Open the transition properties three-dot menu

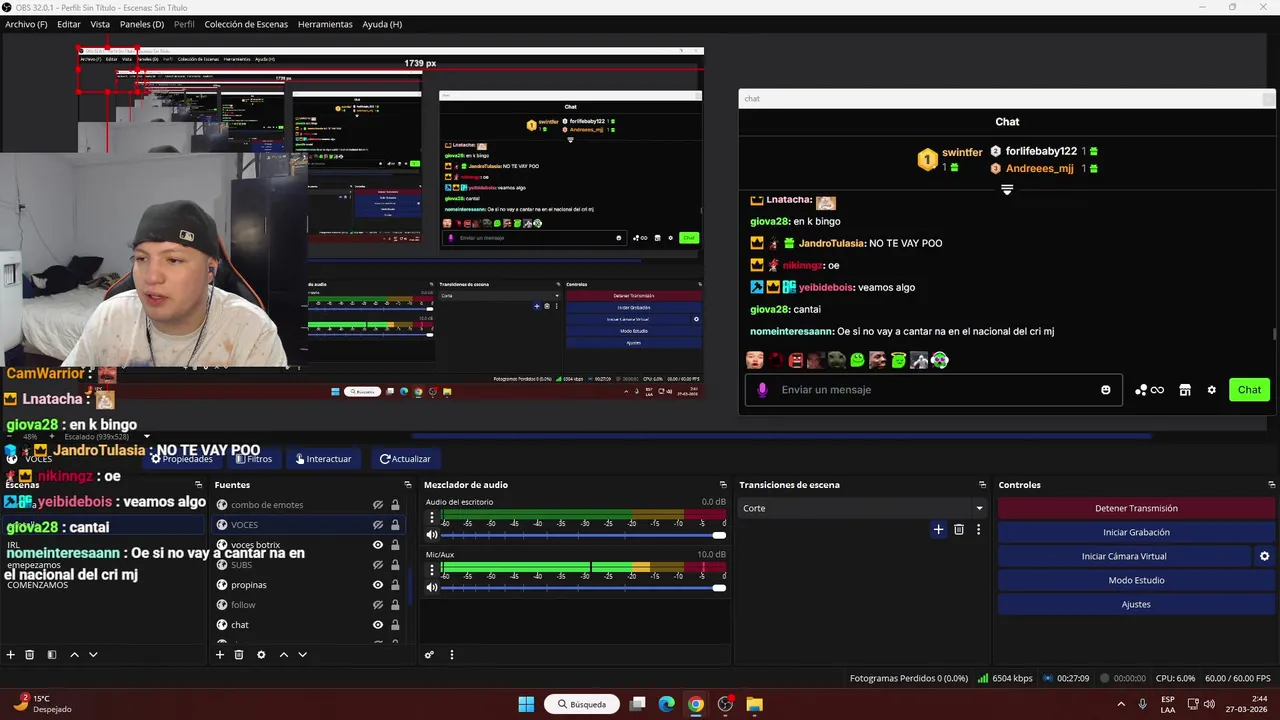point(978,530)
